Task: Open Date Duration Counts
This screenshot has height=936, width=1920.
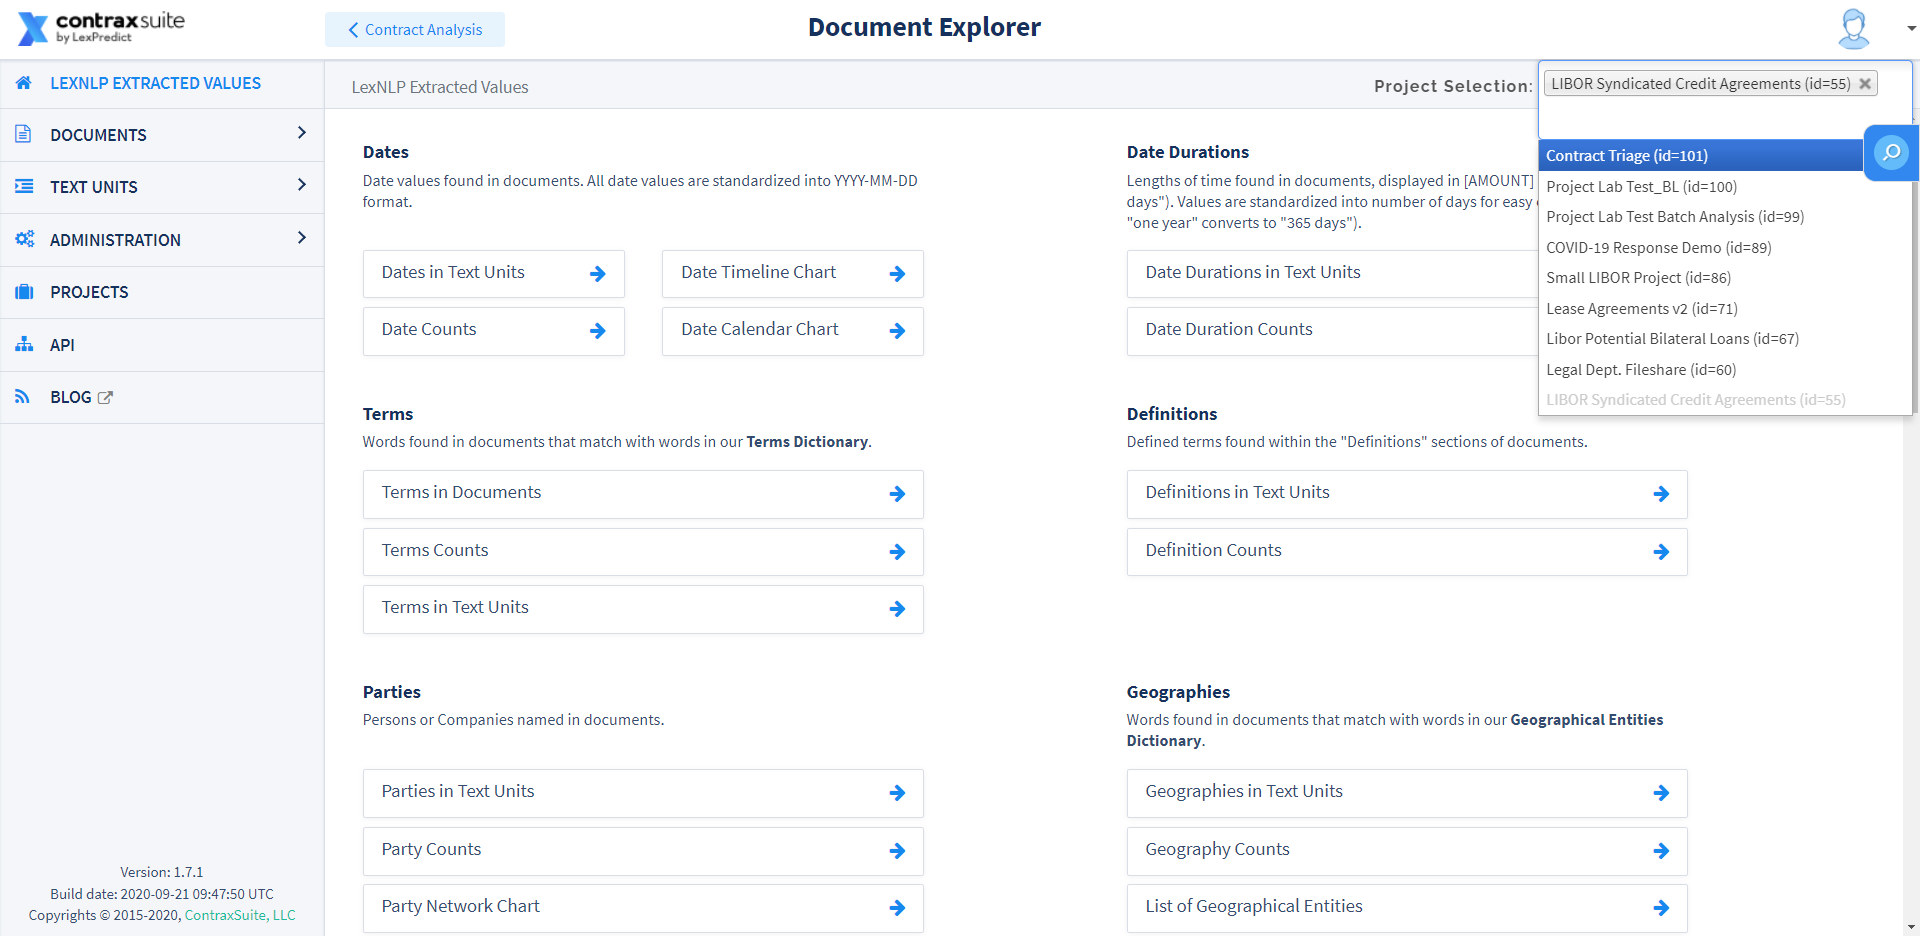Action: (x=1332, y=330)
